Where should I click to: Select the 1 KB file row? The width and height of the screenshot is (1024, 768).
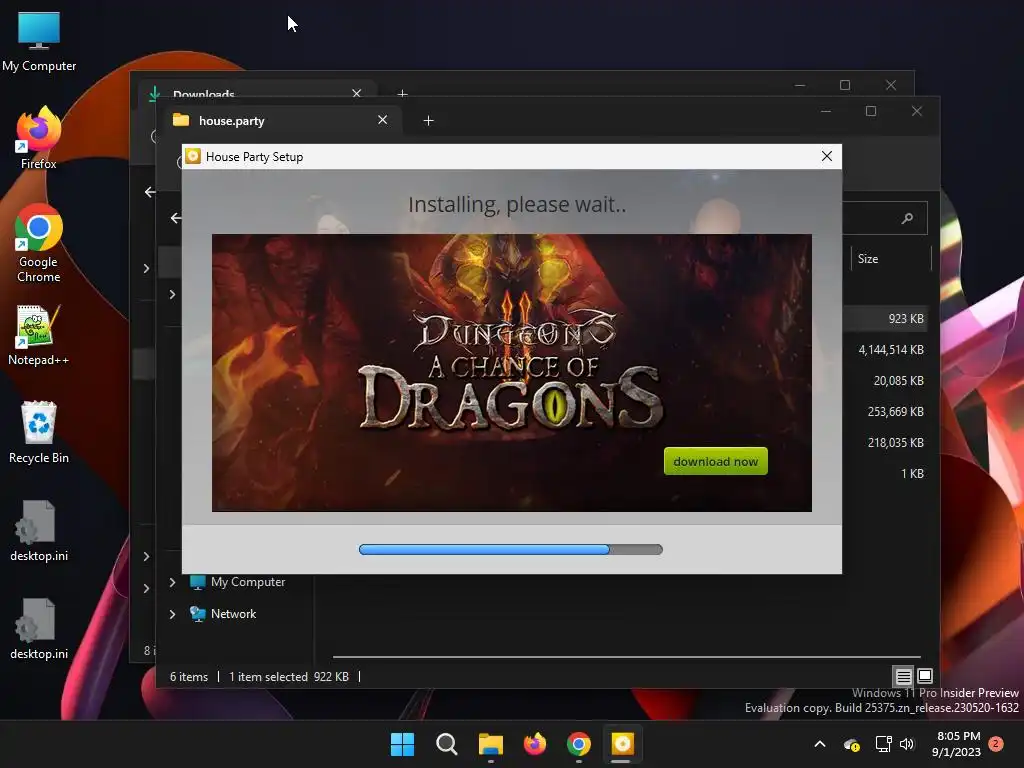point(885,473)
